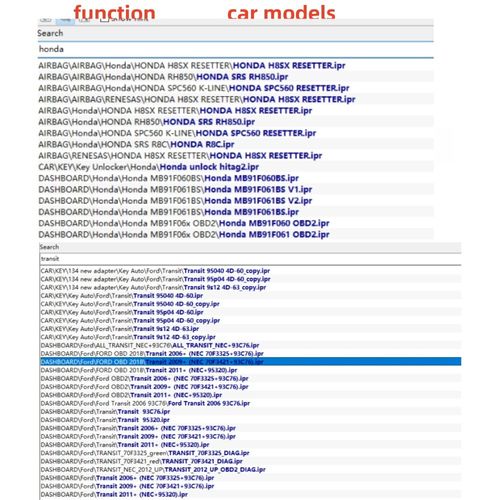Select 134 new adapter Transit 9s12 4D-63_copy row
The image size is (500, 500).
click(250, 287)
